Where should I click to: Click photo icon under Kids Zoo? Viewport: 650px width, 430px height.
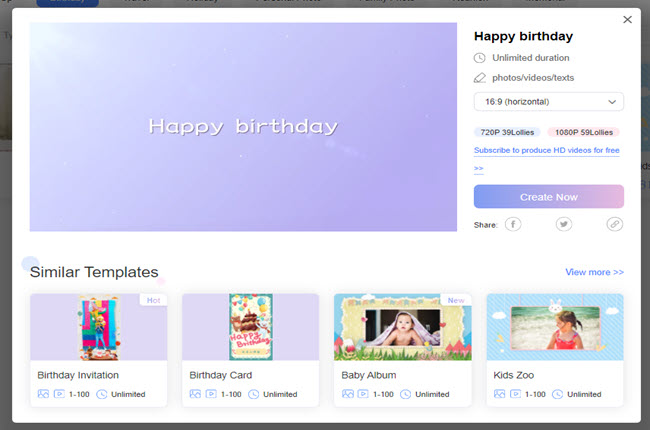click(x=500, y=394)
